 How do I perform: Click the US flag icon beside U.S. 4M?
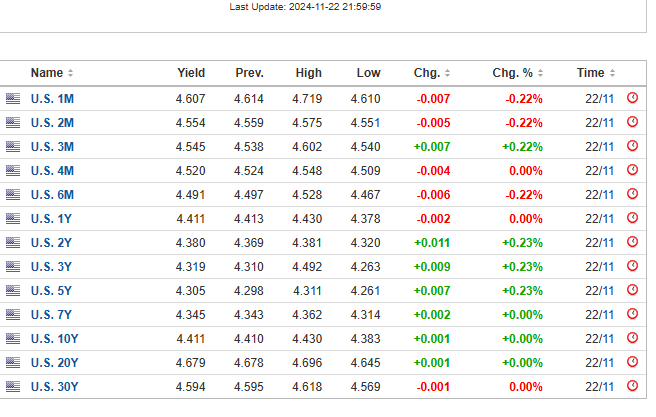(13, 171)
